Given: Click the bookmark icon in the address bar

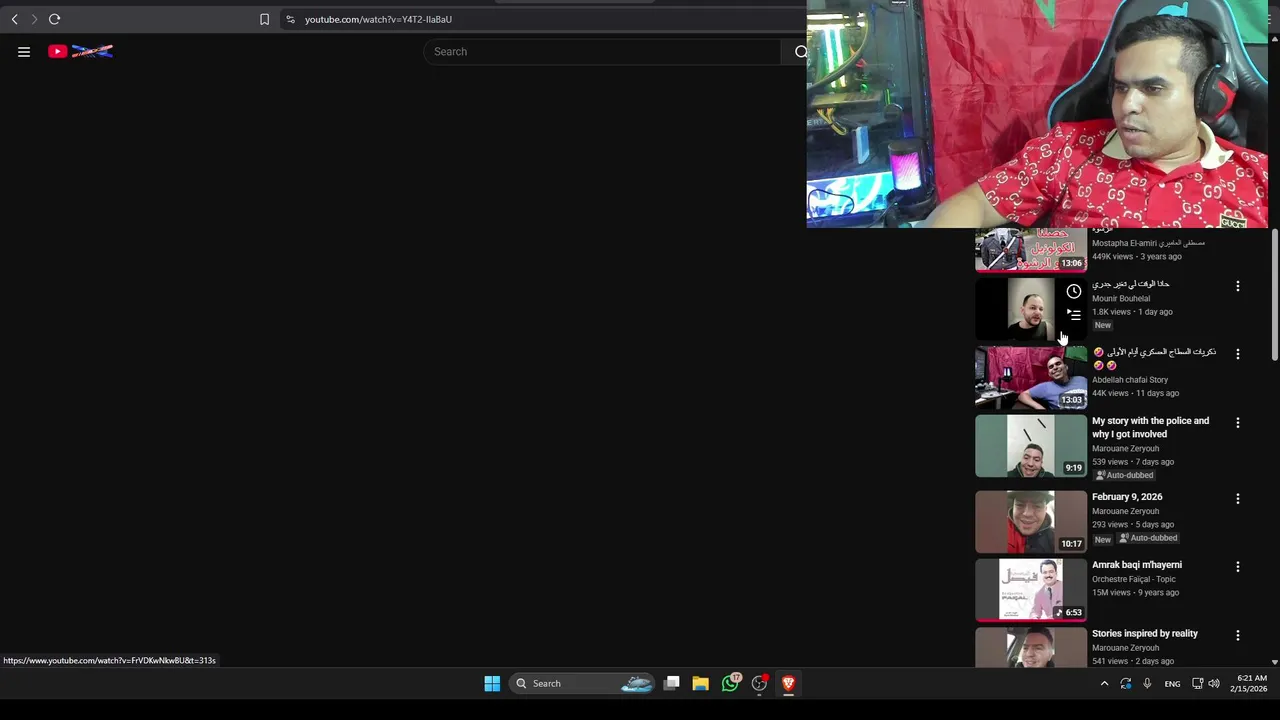Looking at the screenshot, I should pos(264,19).
